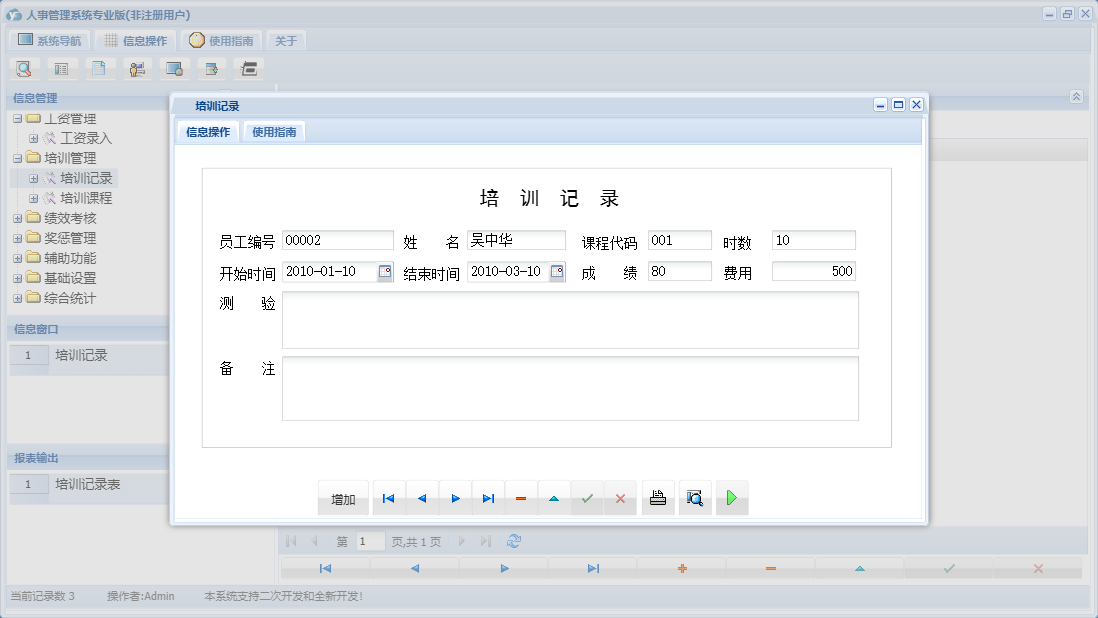Collapse the right panel with the top chevron
Image resolution: width=1098 pixels, height=618 pixels.
(1075, 97)
